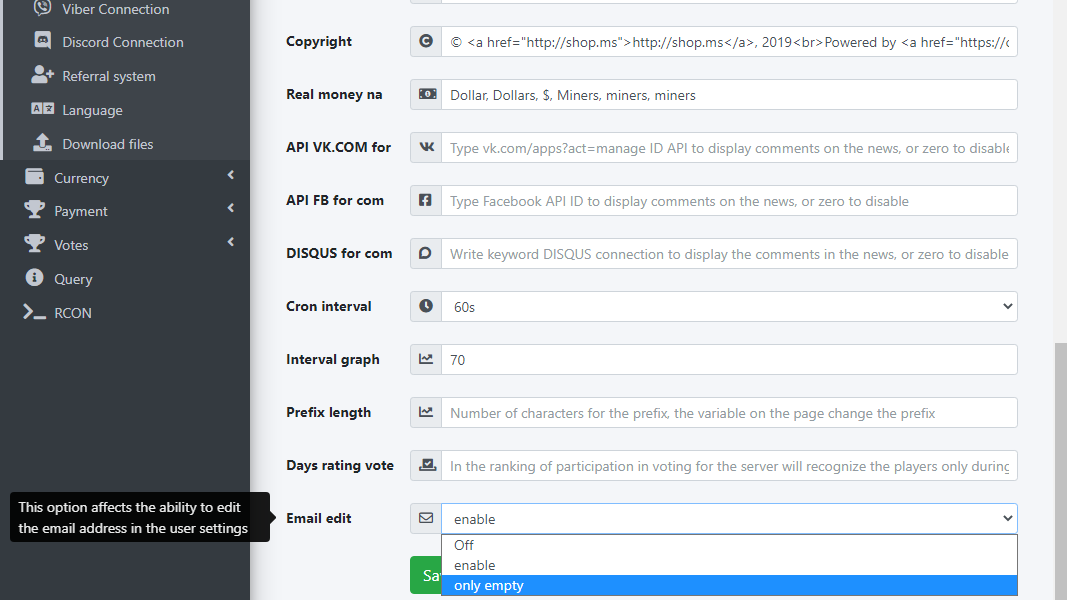1067x600 pixels.
Task: Go to Referral system page
Action: click(x=108, y=76)
